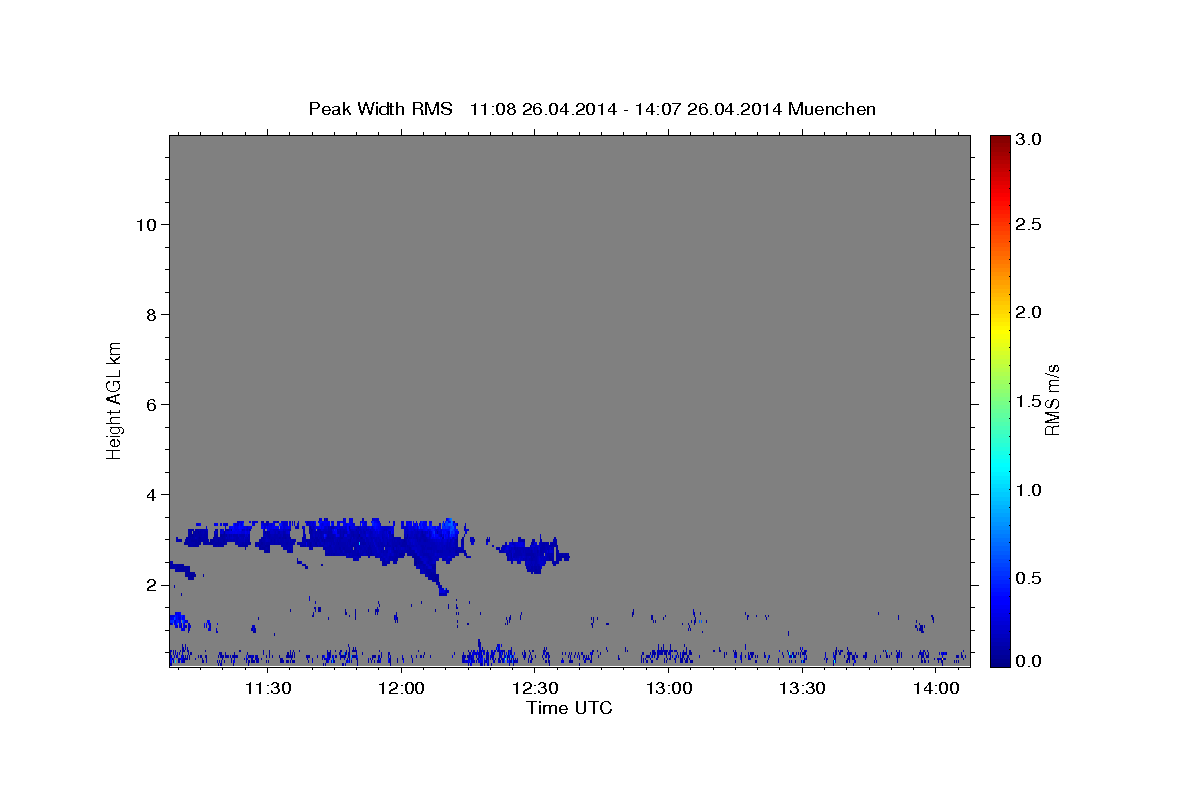Click the 13:30 time tick label
The image size is (1200, 800).
(x=802, y=688)
